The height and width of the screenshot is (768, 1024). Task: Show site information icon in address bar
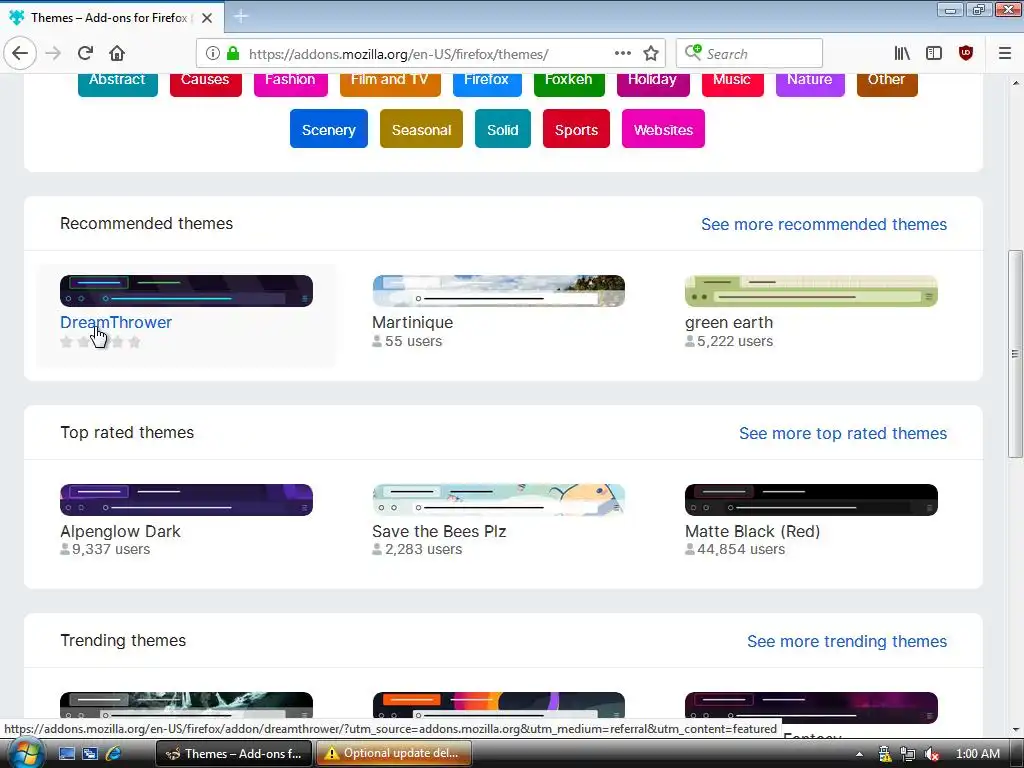pos(212,54)
